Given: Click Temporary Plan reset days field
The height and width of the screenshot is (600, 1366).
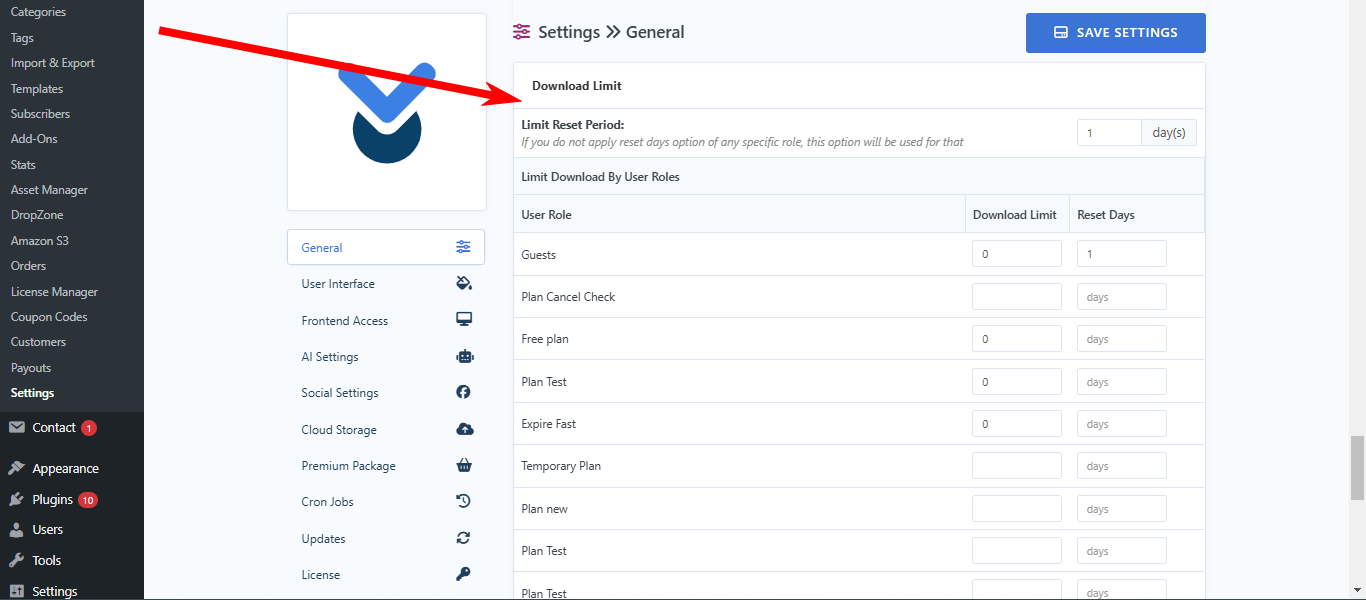Looking at the screenshot, I should click(x=1122, y=466).
